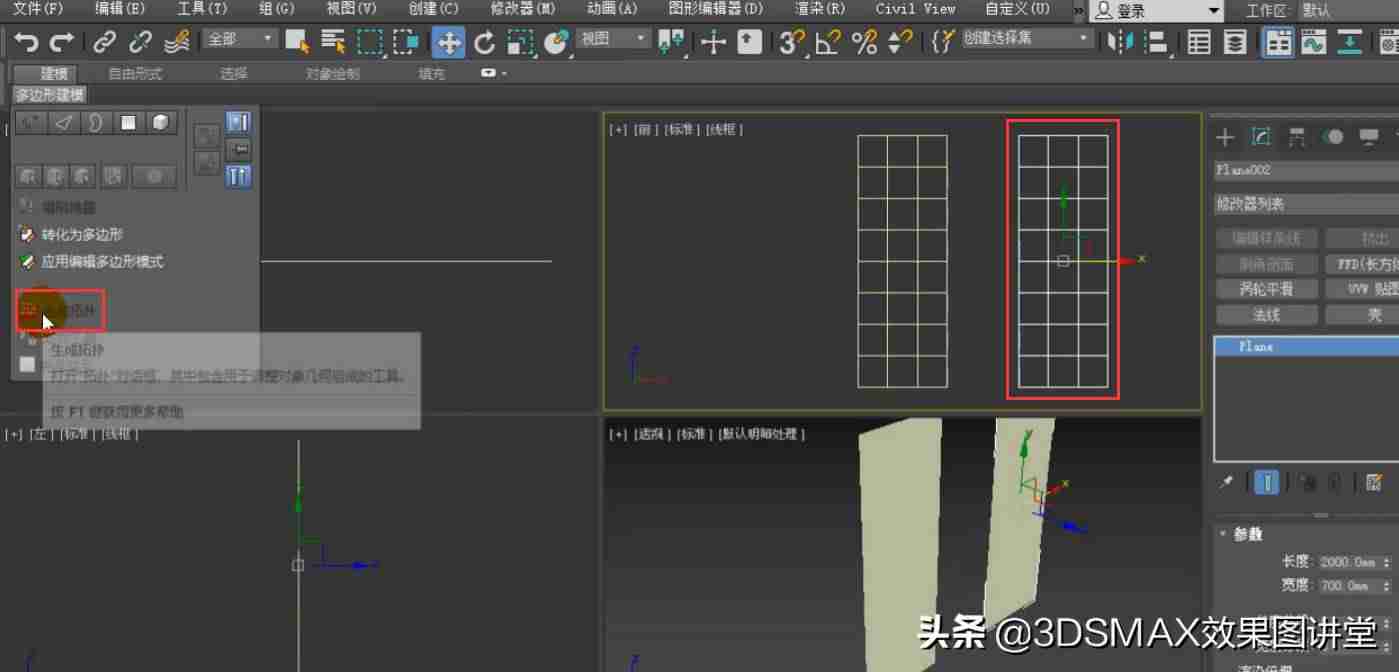This screenshot has height=672, width=1399.
Task: Click the 宽度 spinner arrows
Action: [x=1386, y=586]
